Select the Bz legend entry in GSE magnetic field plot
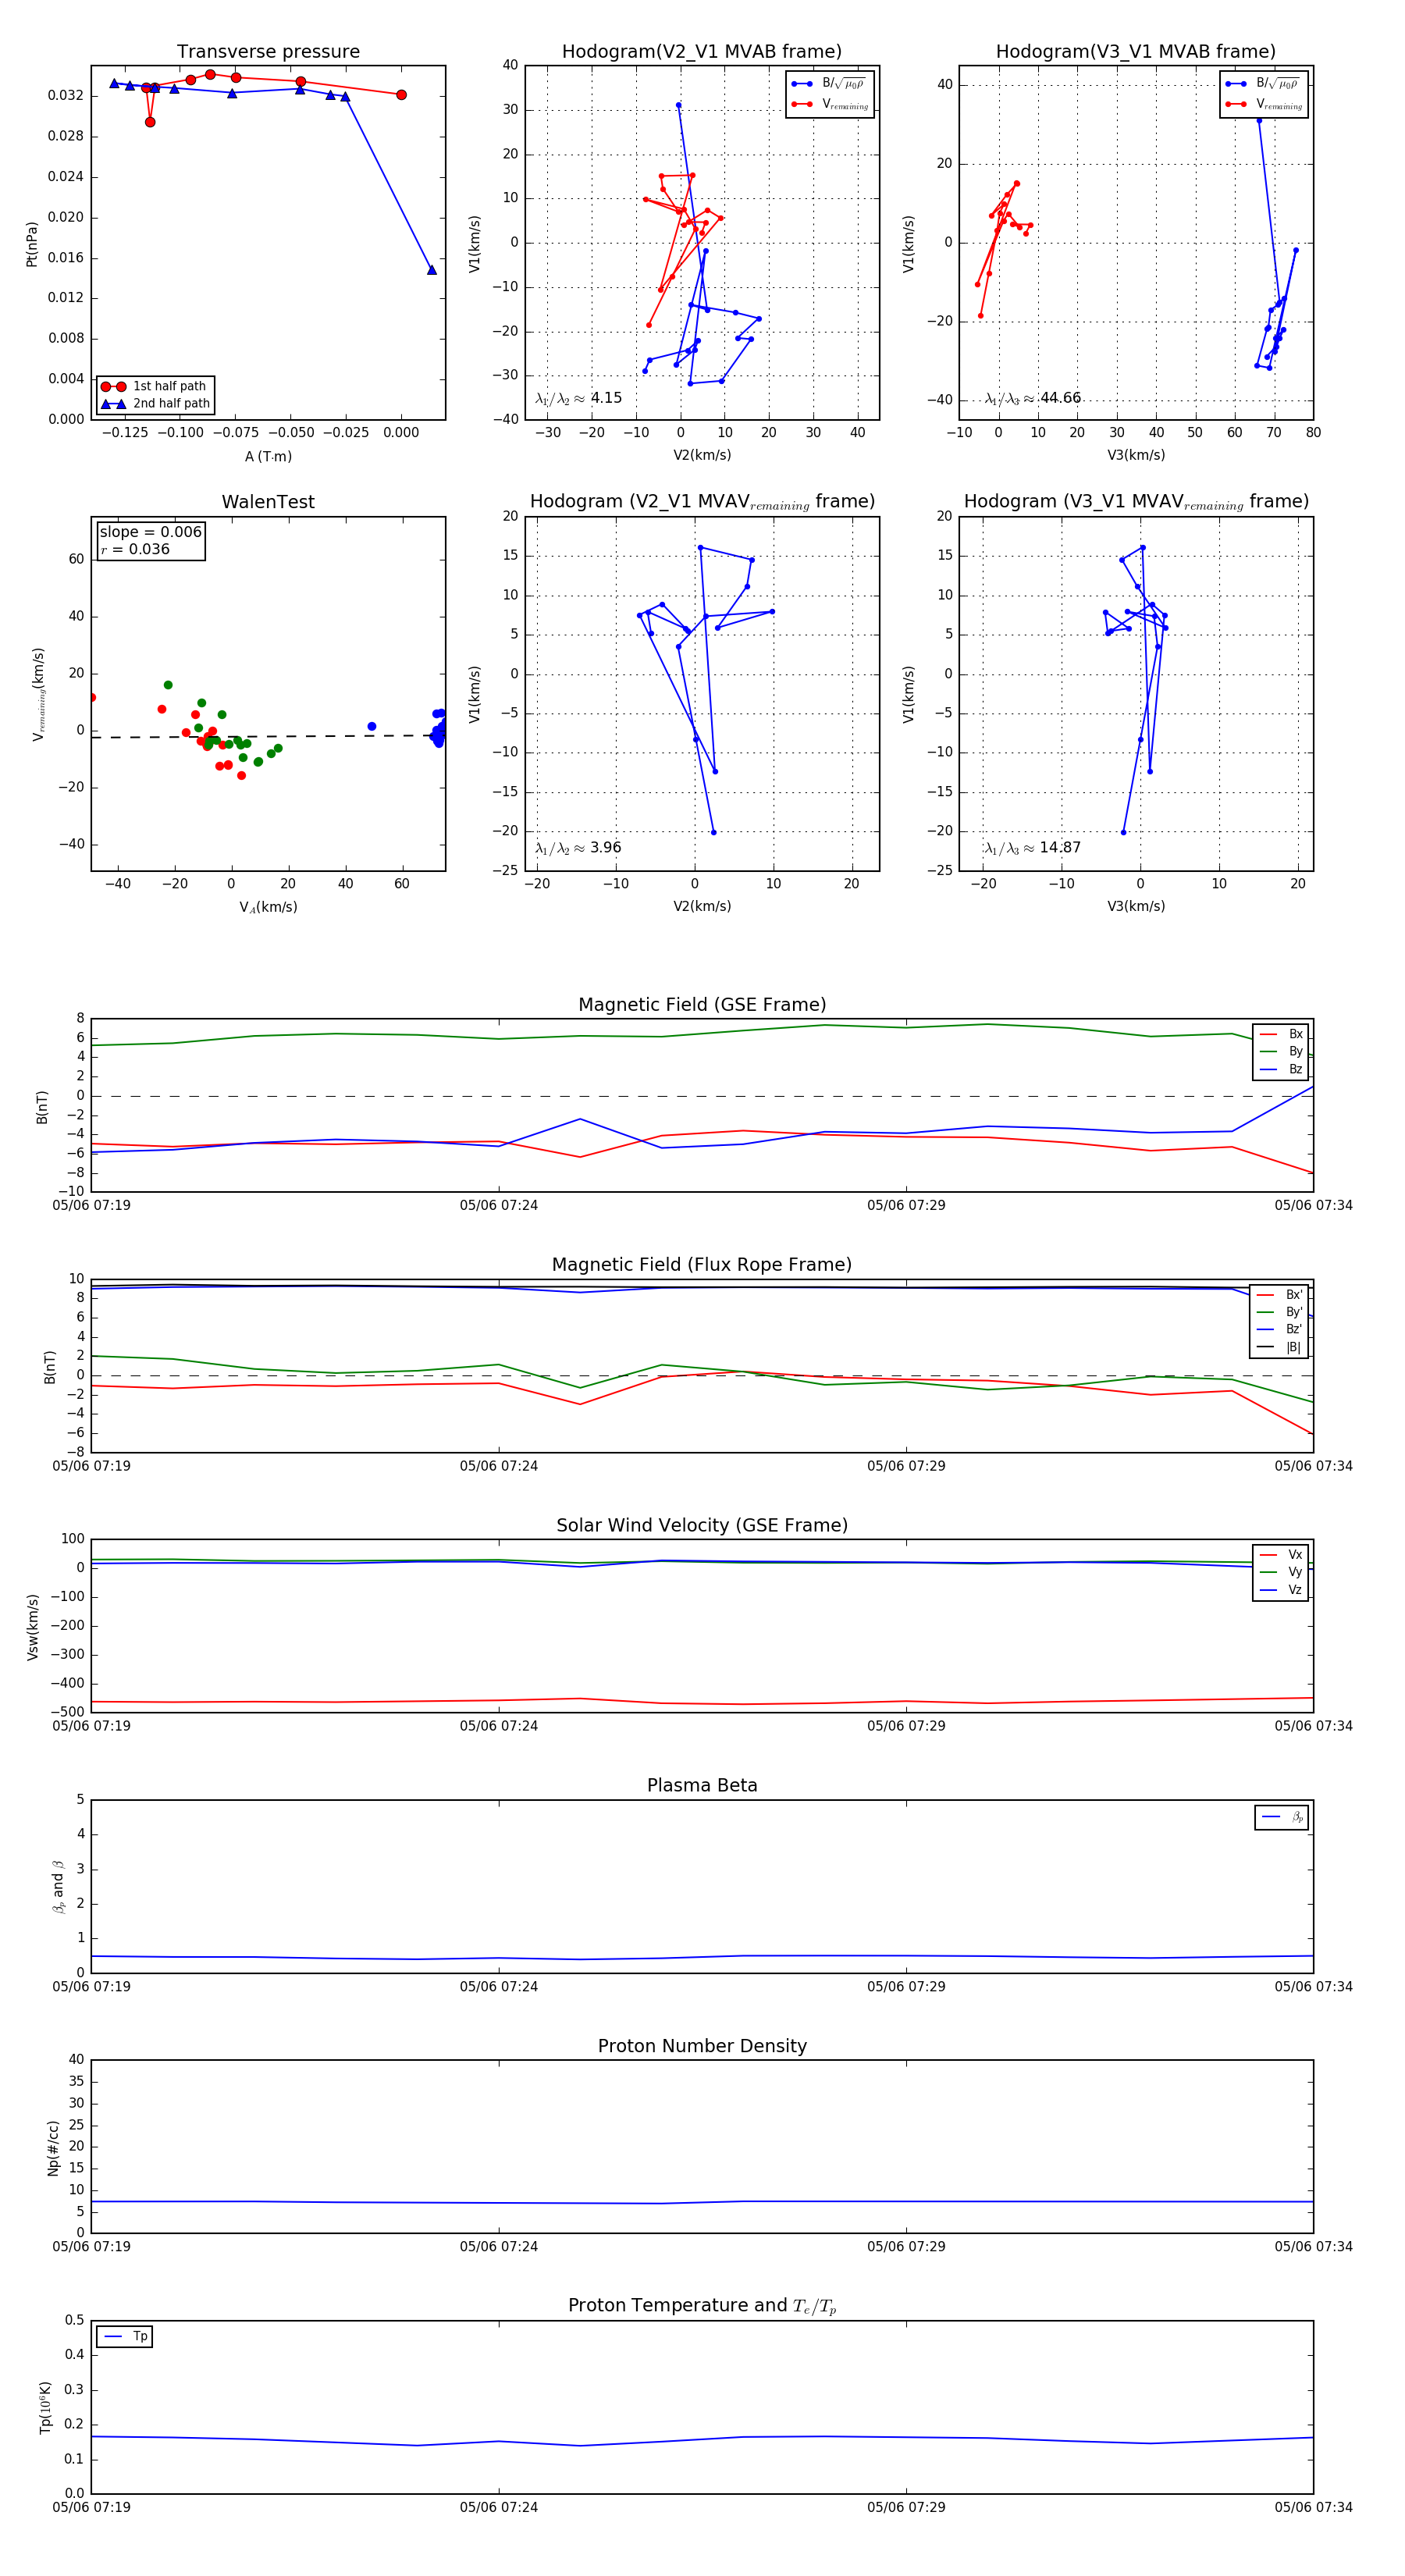The height and width of the screenshot is (2576, 1405). 1281,1069
